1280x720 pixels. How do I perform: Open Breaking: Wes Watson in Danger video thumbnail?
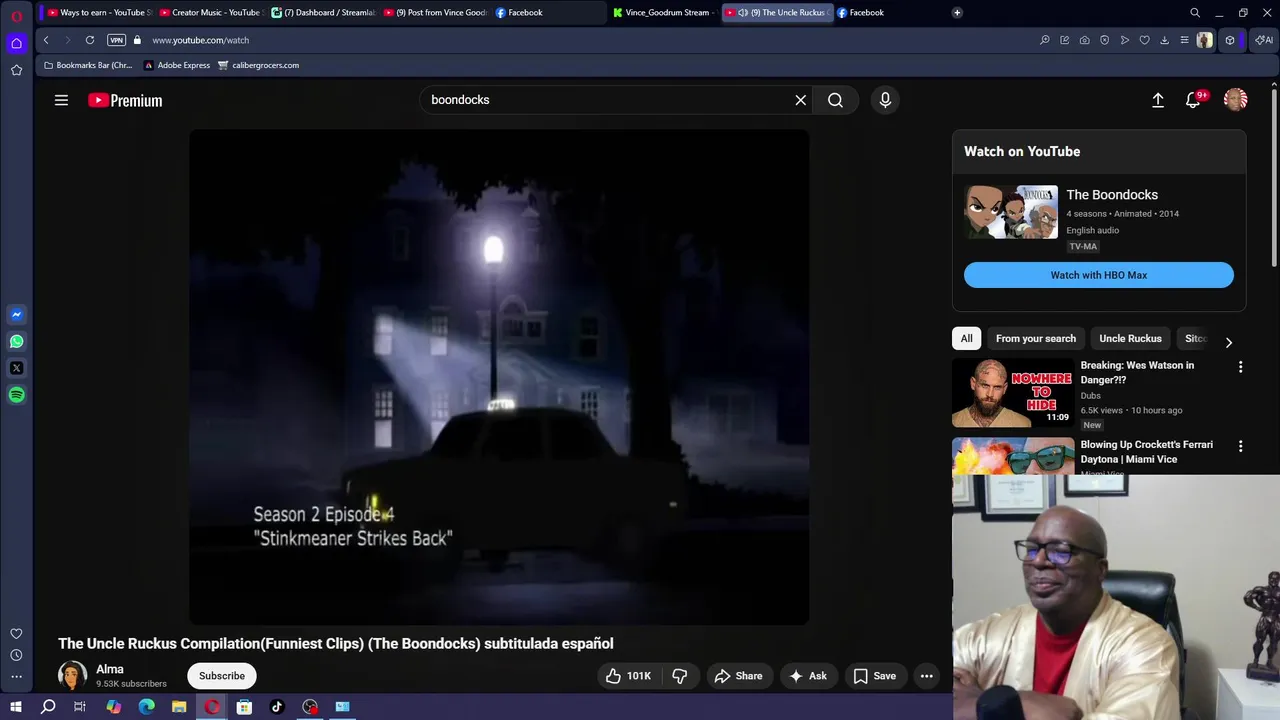[1013, 393]
